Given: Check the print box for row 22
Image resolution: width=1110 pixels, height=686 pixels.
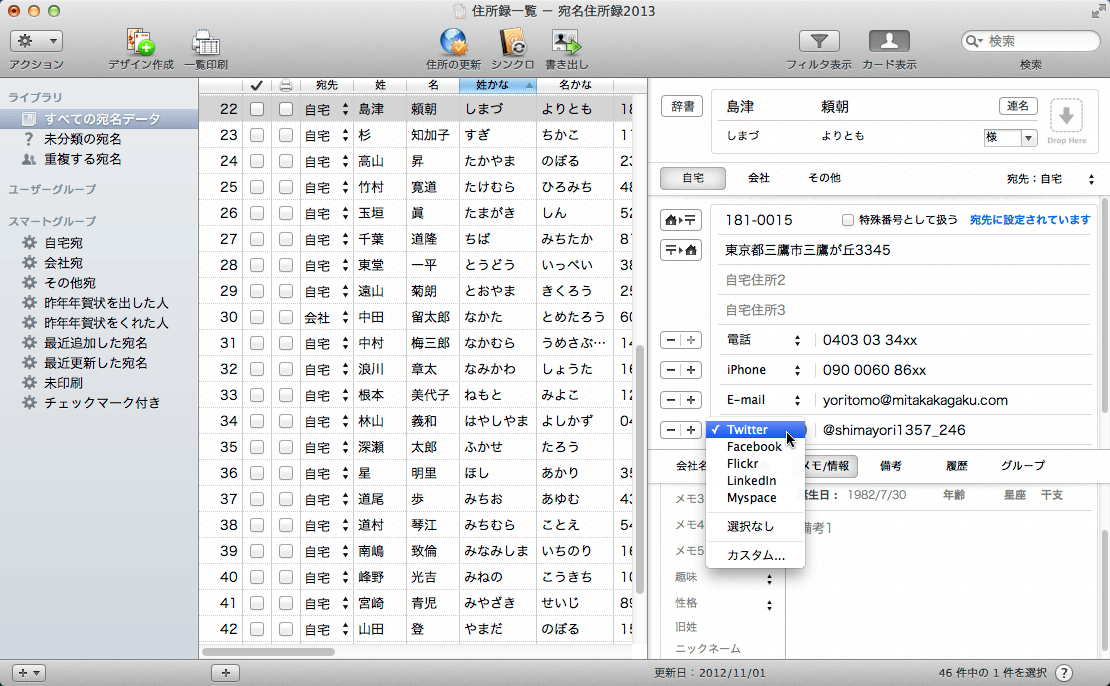Looking at the screenshot, I should point(285,109).
